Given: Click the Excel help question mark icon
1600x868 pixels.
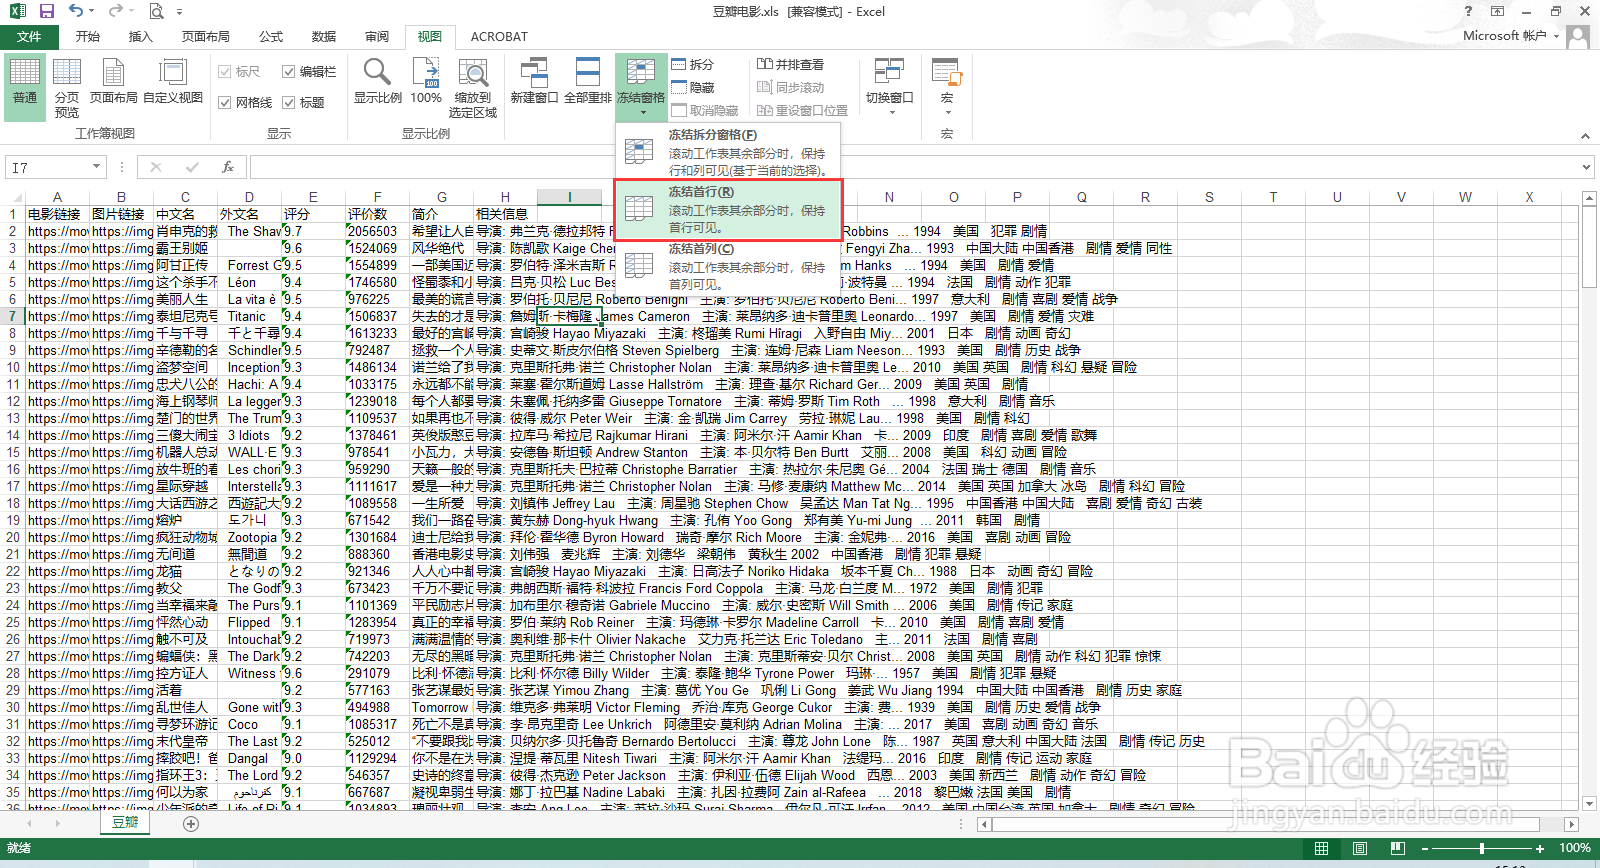Looking at the screenshot, I should pyautogui.click(x=1468, y=11).
